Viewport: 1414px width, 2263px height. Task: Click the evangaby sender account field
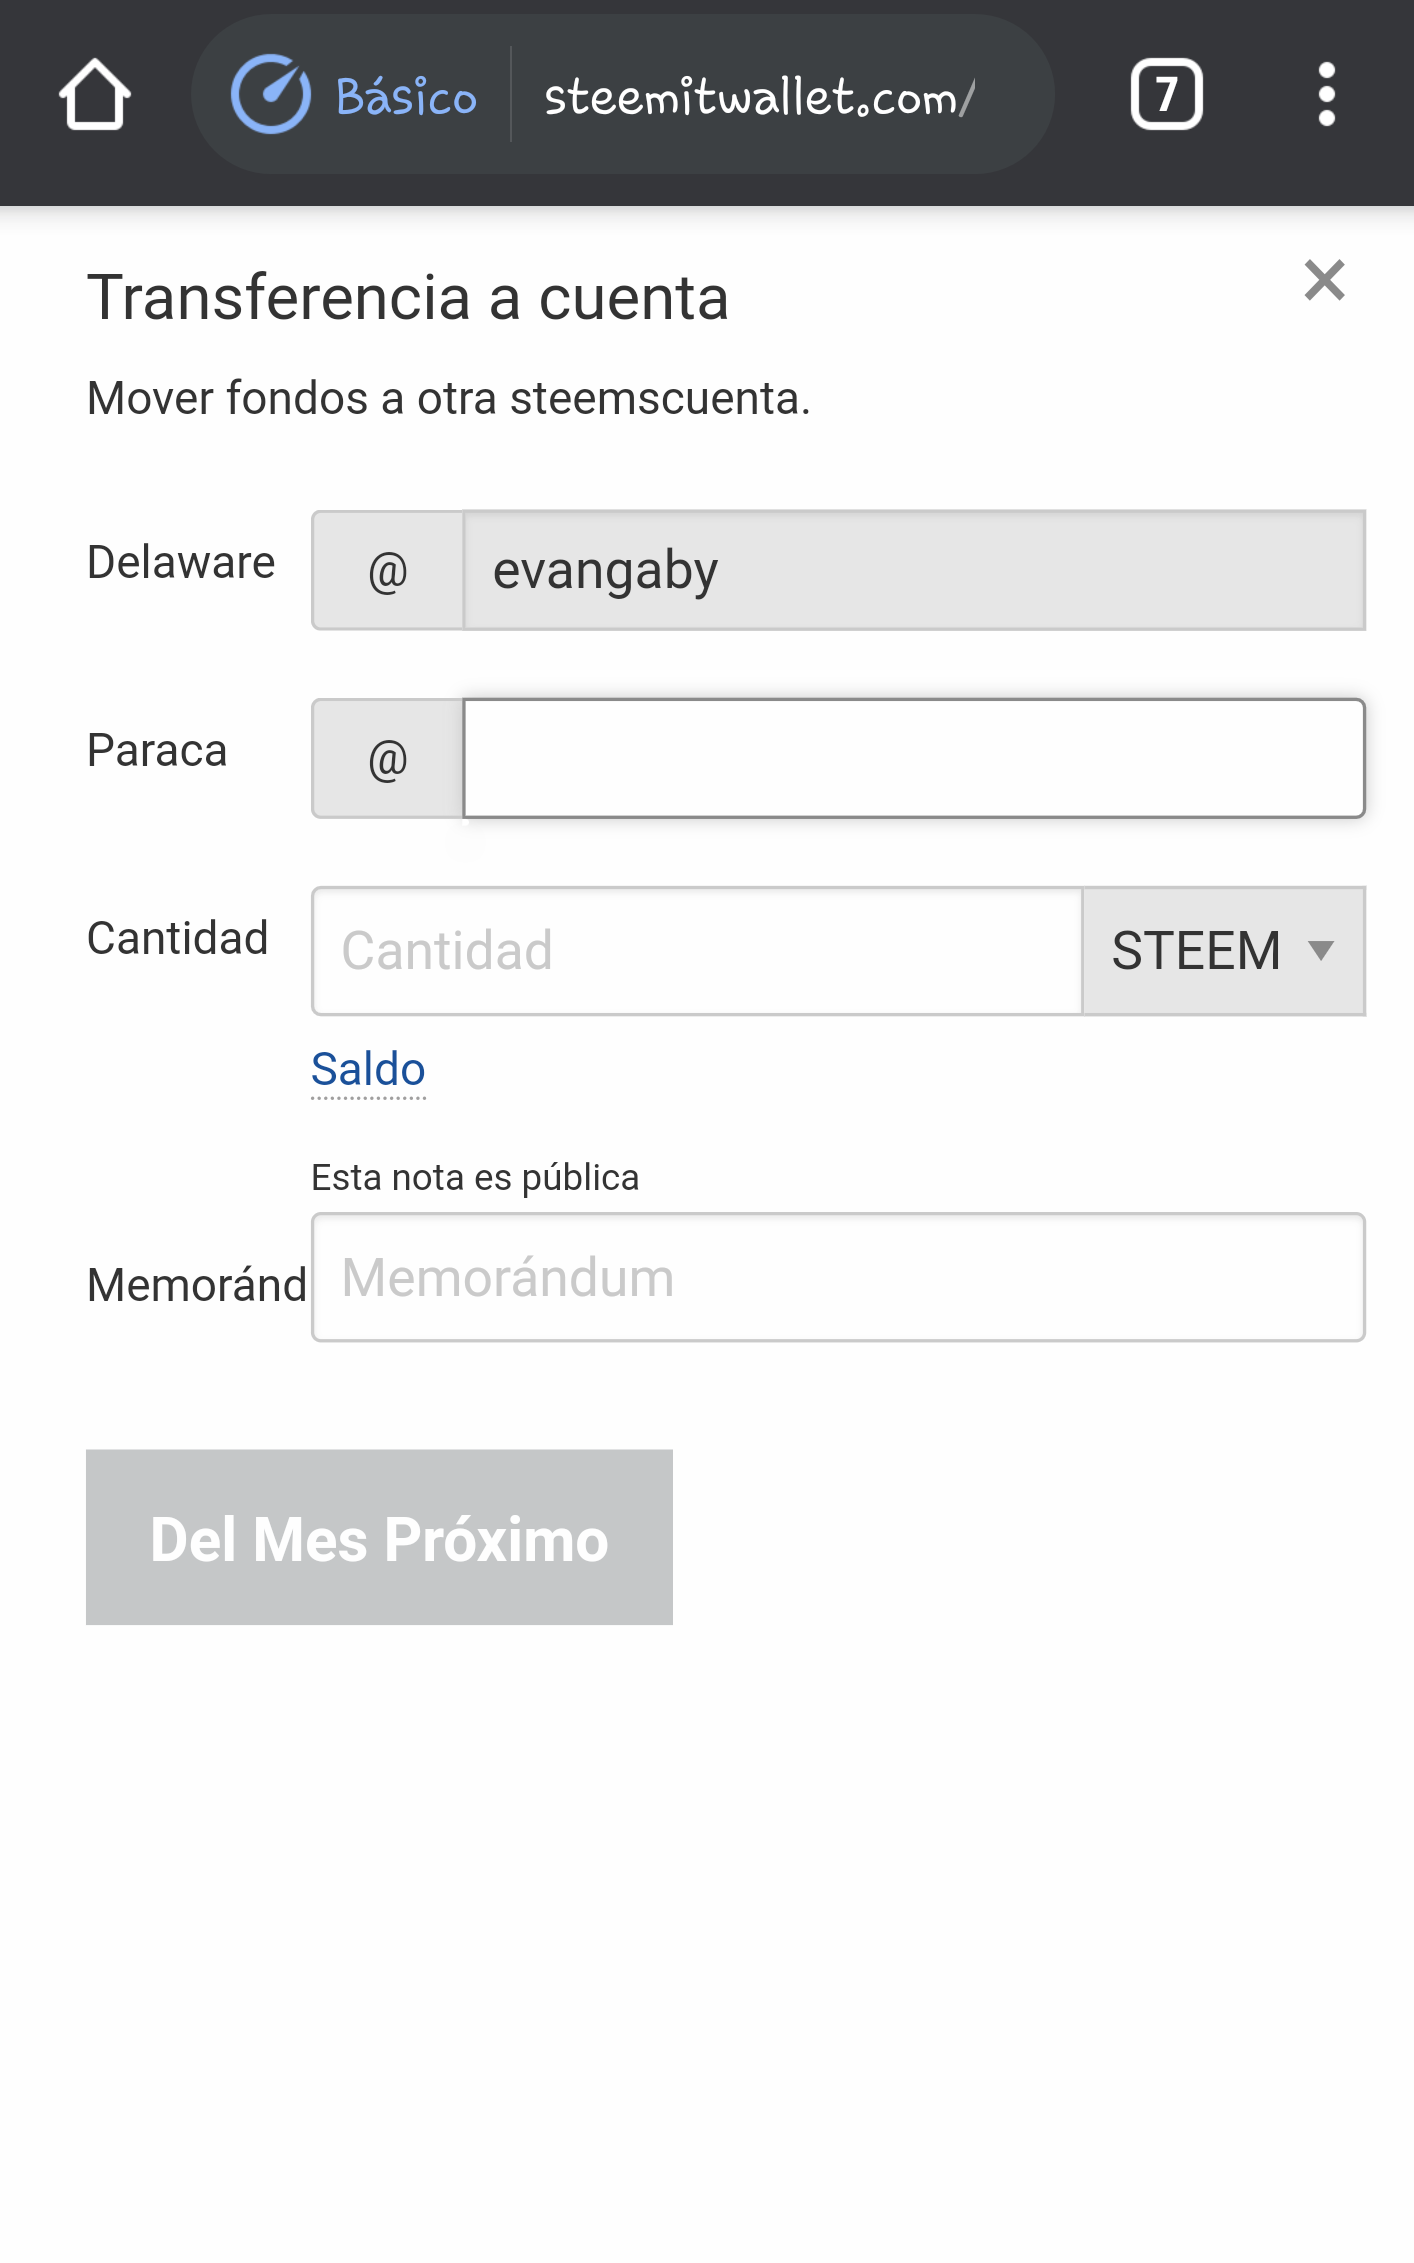[x=913, y=571]
